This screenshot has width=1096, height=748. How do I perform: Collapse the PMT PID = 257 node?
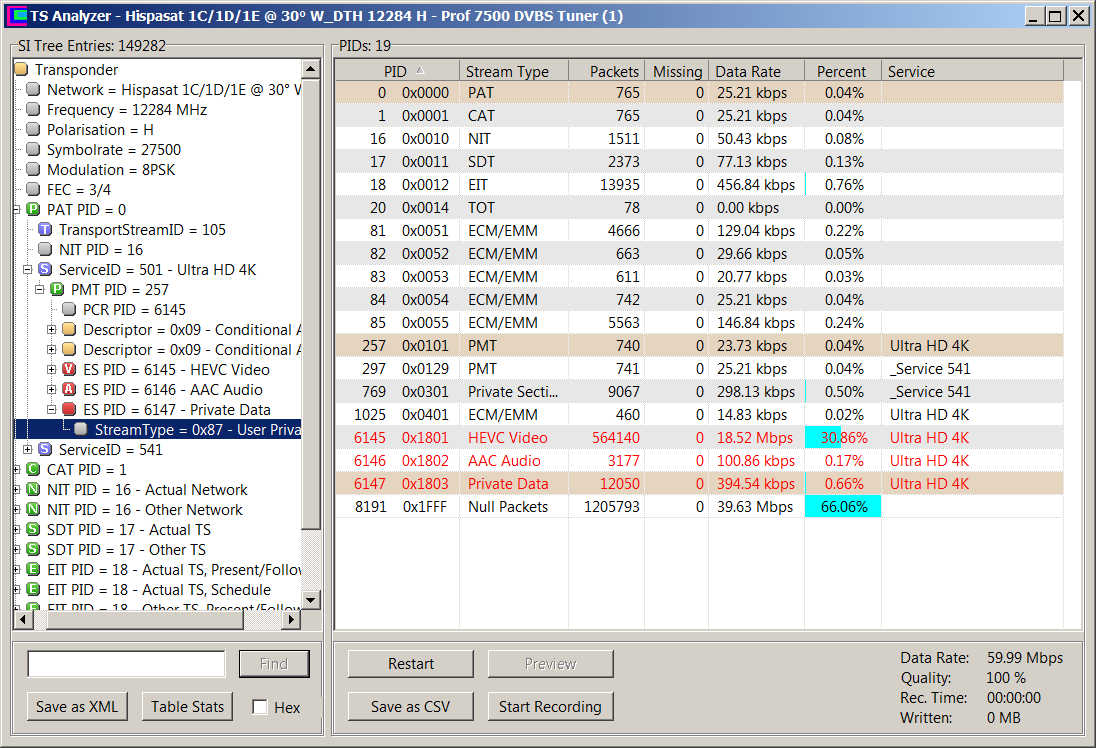[40, 290]
